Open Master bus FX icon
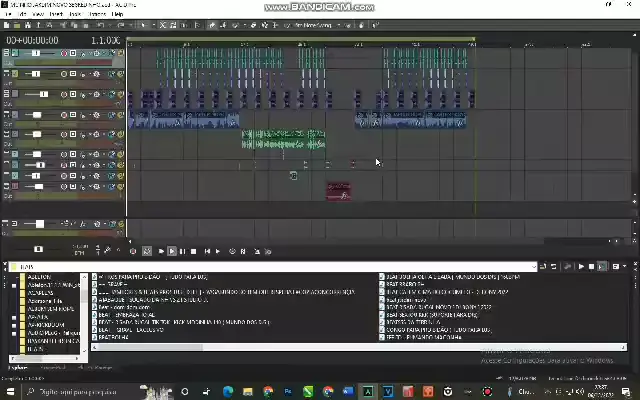The width and height of the screenshot is (640, 400). tap(83, 224)
